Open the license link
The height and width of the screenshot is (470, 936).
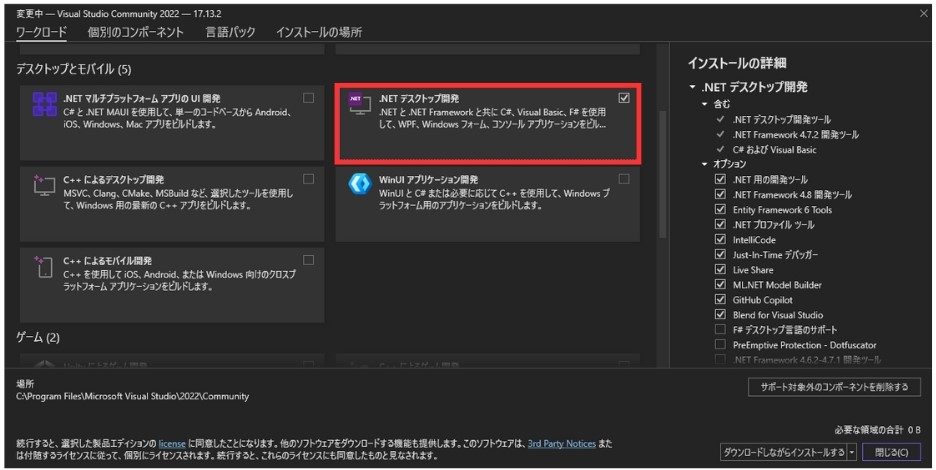[x=172, y=444]
